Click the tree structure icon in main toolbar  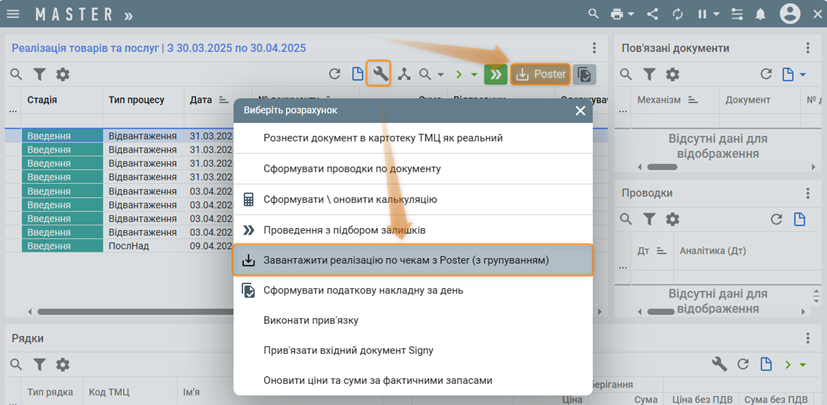coord(404,74)
